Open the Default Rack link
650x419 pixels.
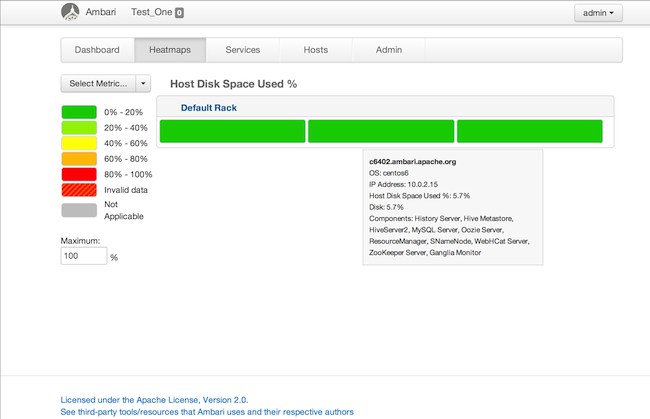(x=209, y=108)
